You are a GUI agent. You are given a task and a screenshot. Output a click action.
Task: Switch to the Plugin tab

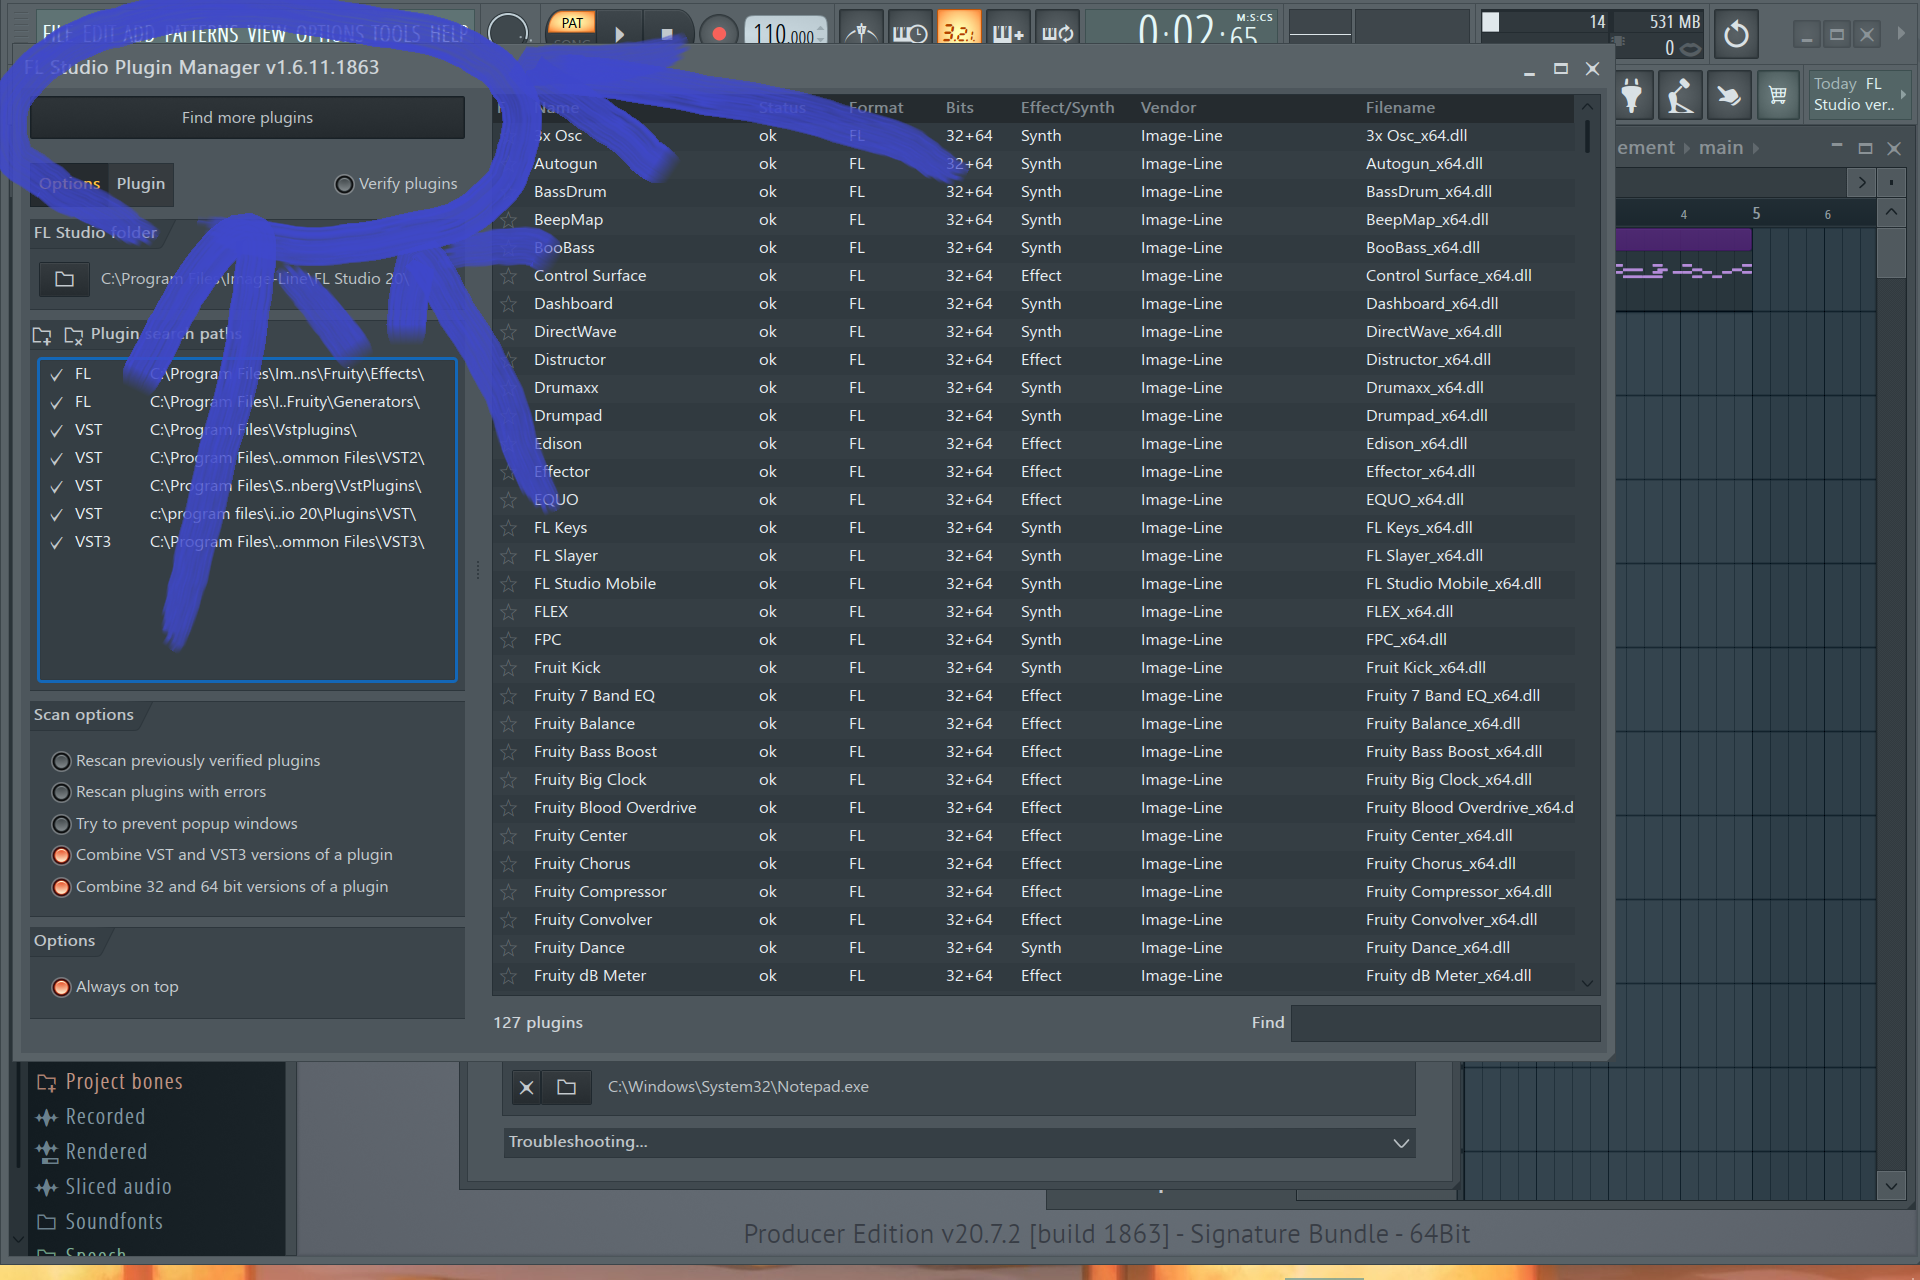pyautogui.click(x=140, y=184)
